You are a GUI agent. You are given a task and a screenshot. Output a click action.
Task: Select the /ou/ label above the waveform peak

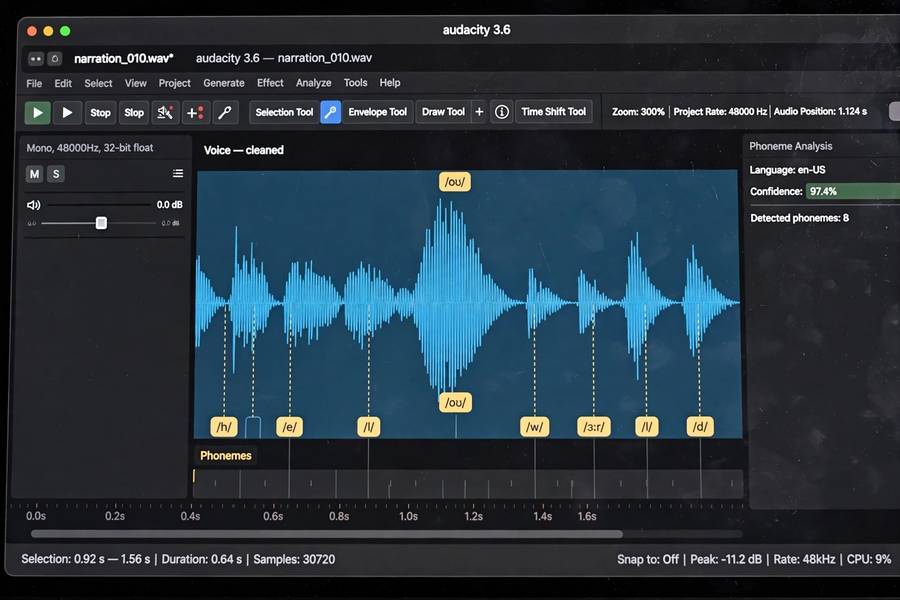455,182
